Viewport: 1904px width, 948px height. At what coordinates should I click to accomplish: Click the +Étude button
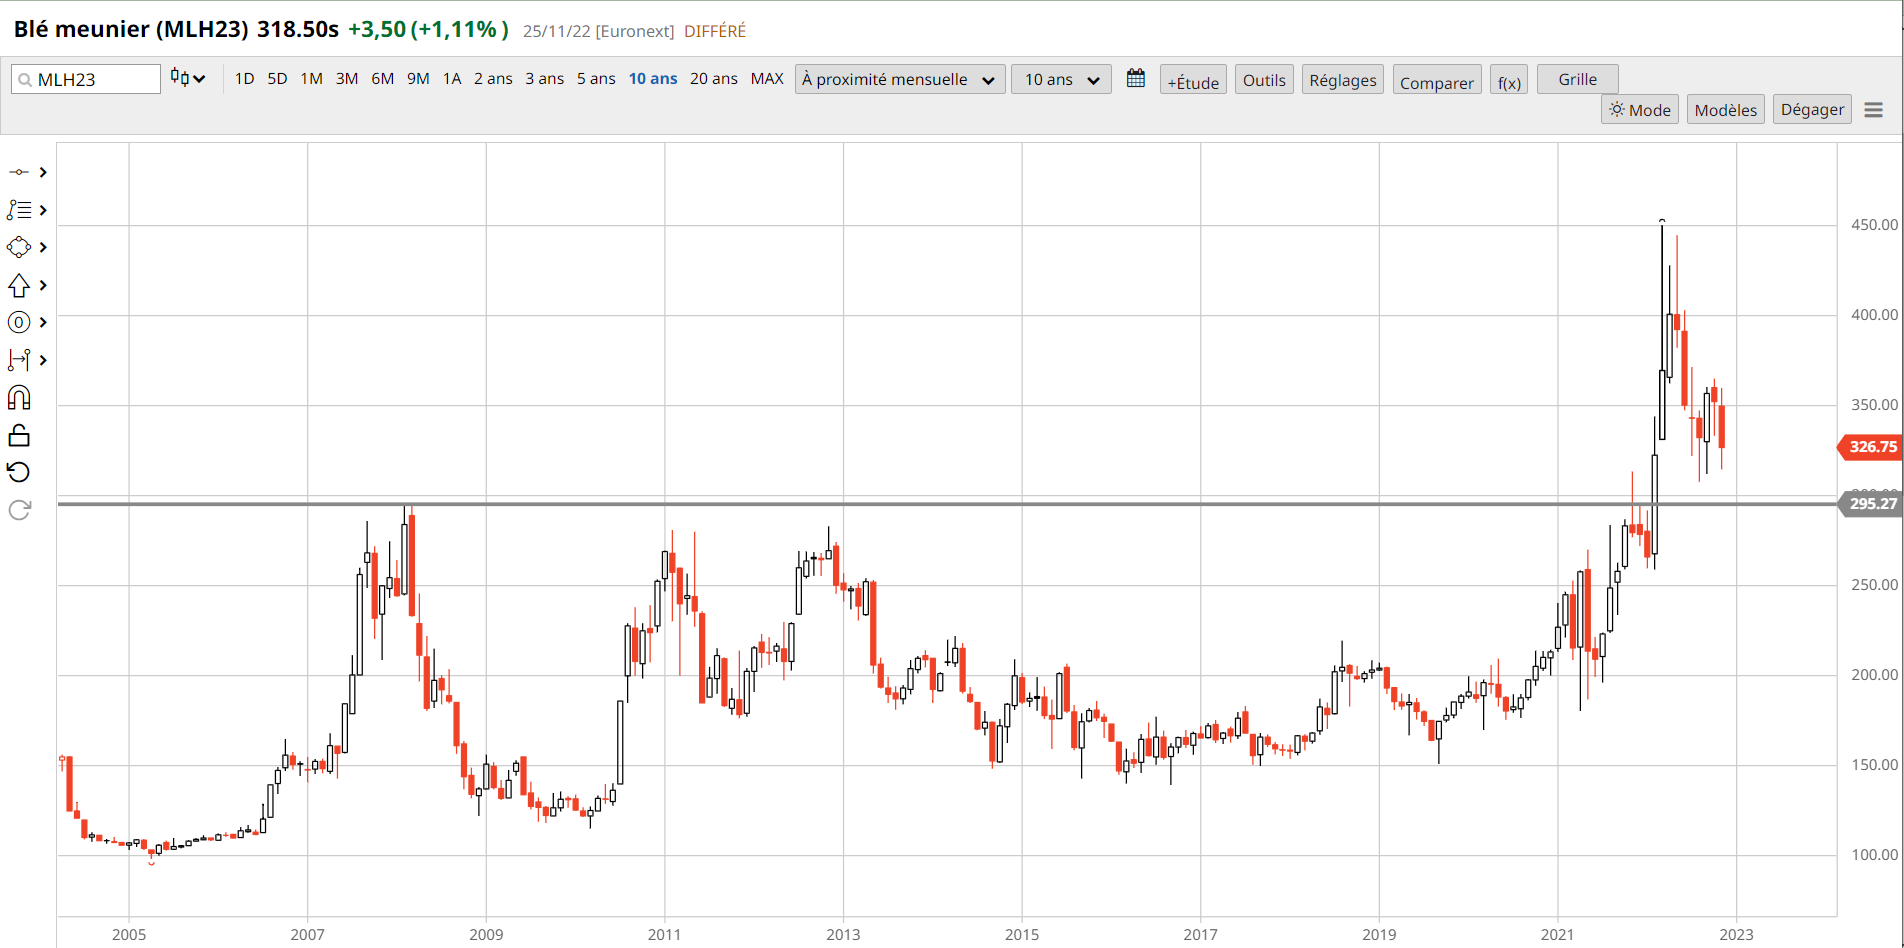point(1193,82)
